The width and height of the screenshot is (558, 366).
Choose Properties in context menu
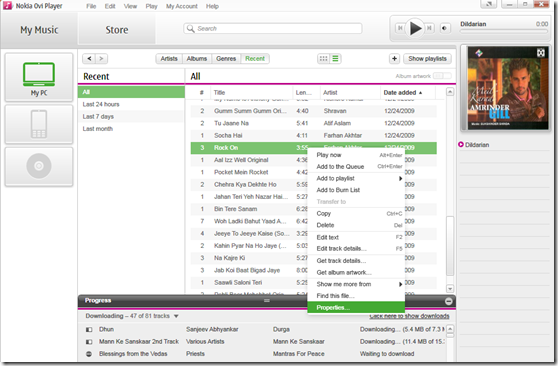click(x=356, y=308)
